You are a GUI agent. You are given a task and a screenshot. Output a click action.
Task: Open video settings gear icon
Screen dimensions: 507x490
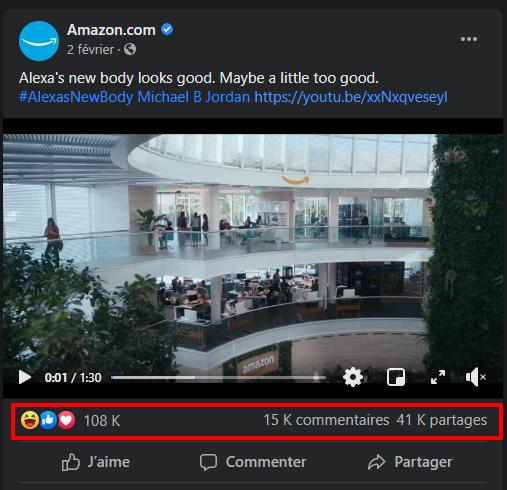coord(353,377)
